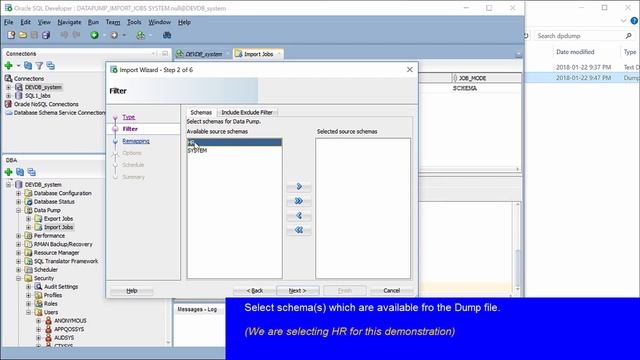
Task: Expand SQL1_labs connection node
Action: pos(9,96)
